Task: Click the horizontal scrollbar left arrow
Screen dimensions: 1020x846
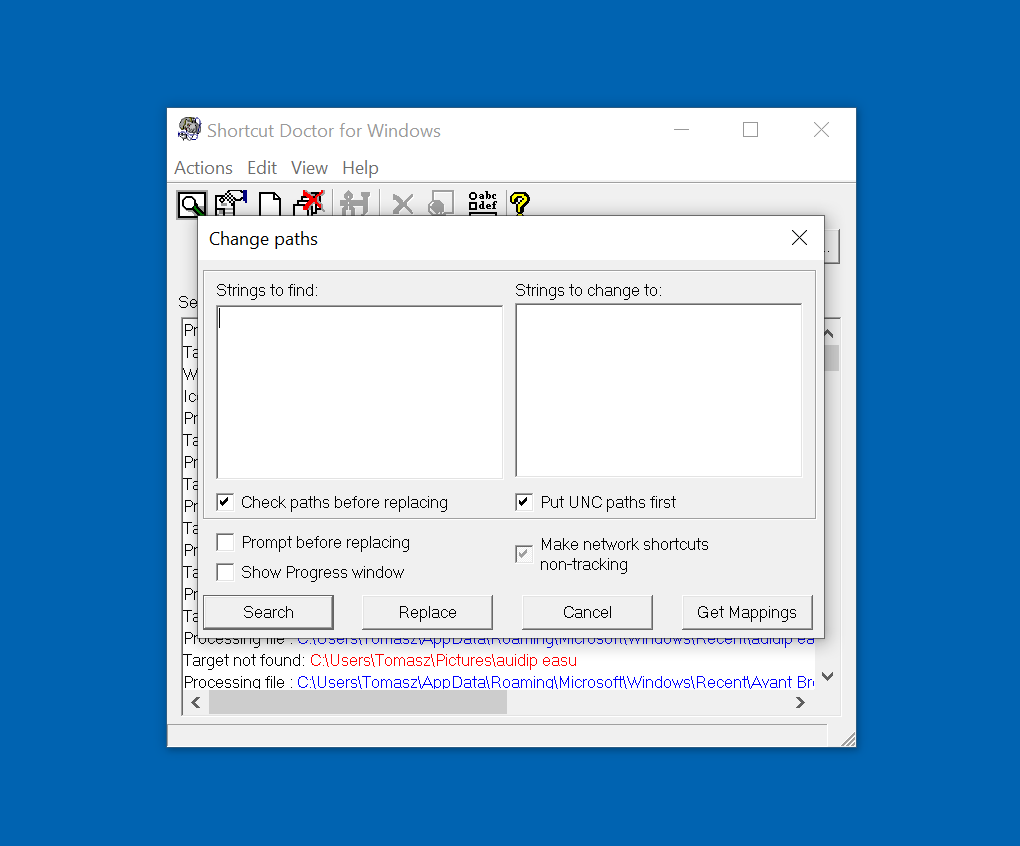Action: click(x=196, y=702)
